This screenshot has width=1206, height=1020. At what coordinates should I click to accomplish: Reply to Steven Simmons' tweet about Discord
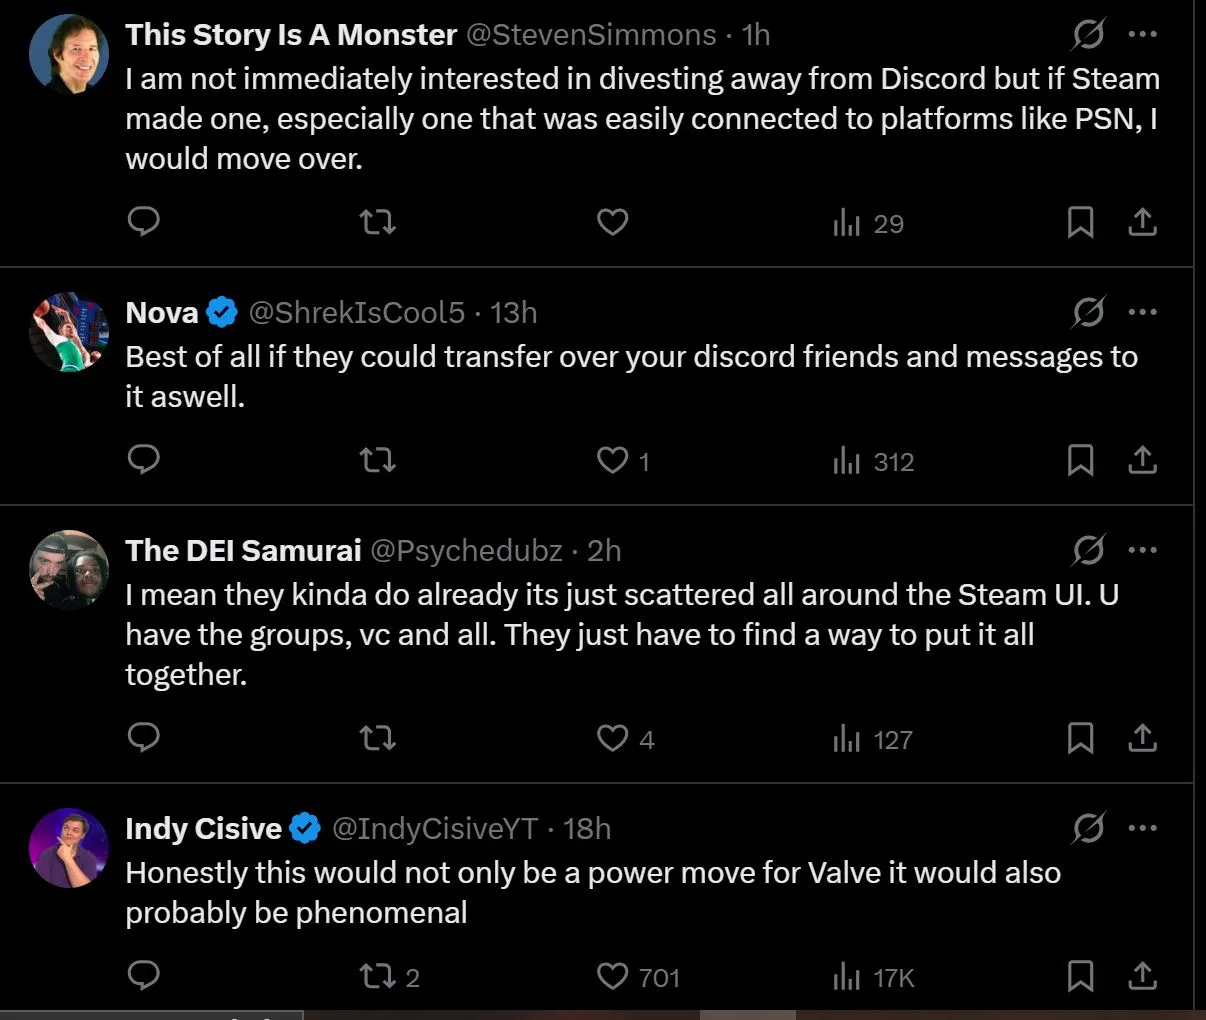tap(144, 221)
